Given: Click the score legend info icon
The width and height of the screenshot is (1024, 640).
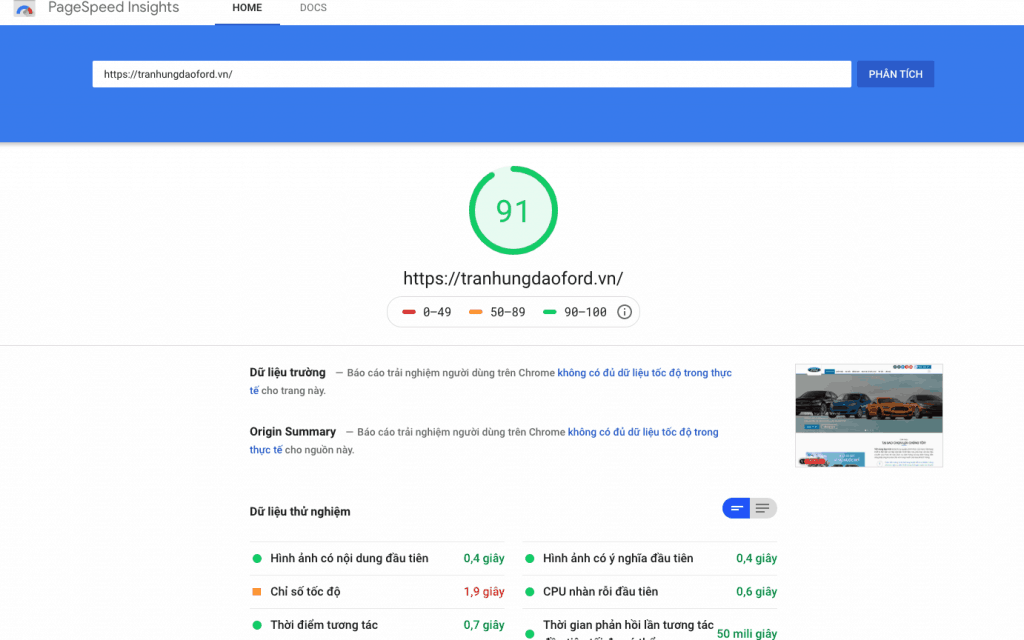Looking at the screenshot, I should (x=624, y=312).
